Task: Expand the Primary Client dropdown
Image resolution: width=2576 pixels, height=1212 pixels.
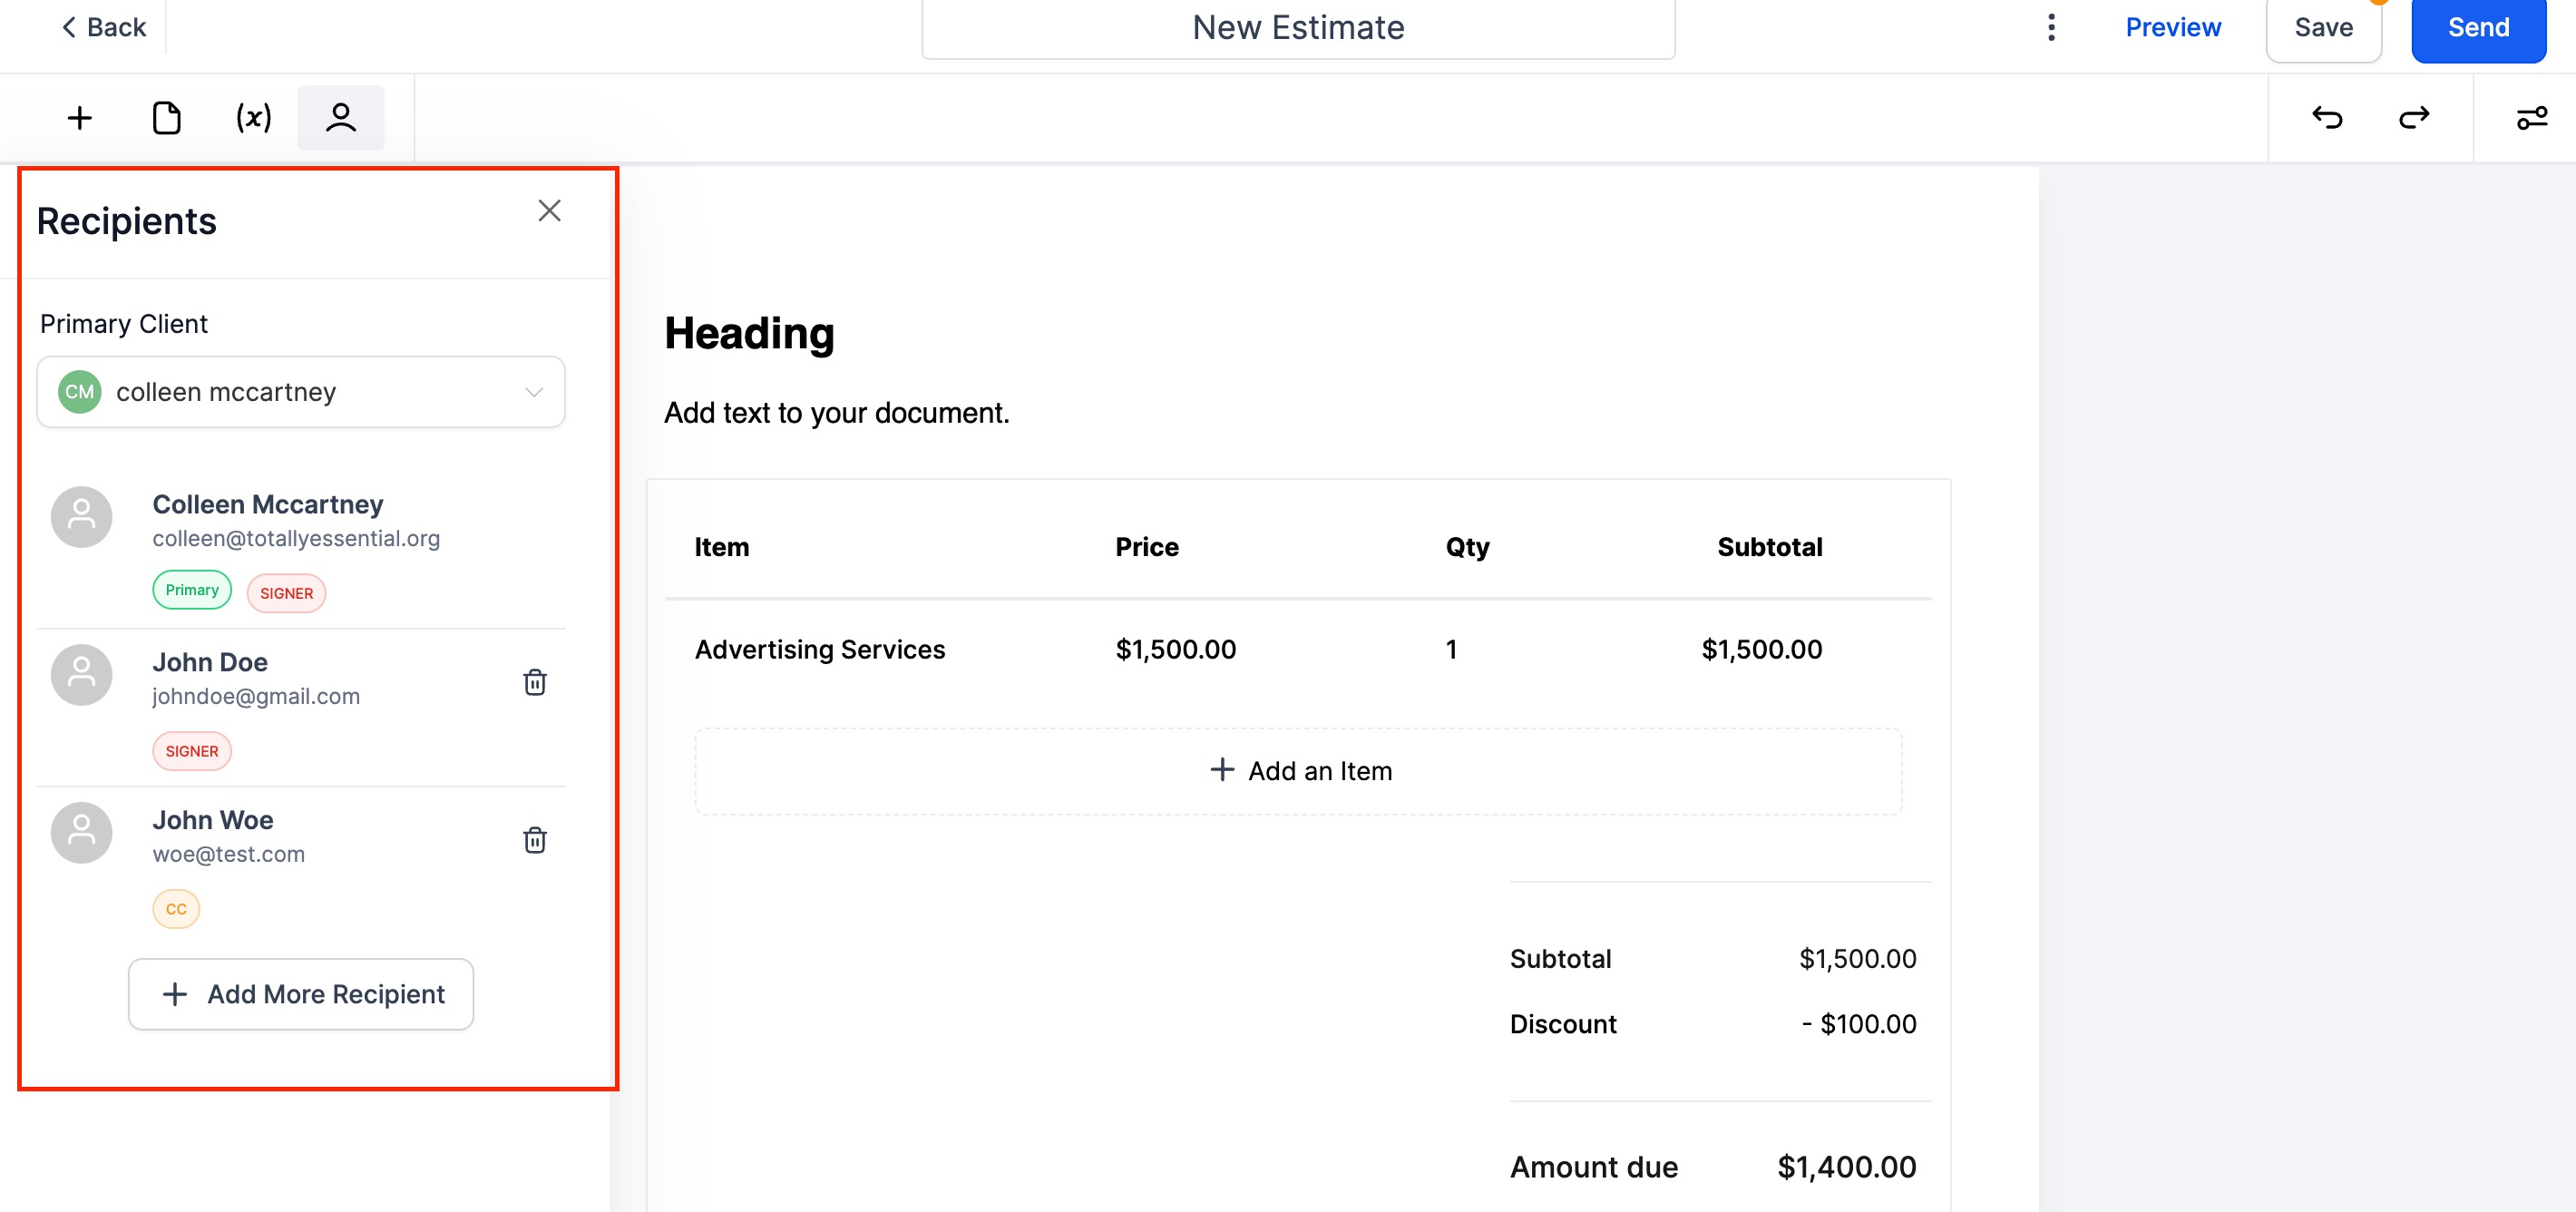Action: (x=301, y=392)
